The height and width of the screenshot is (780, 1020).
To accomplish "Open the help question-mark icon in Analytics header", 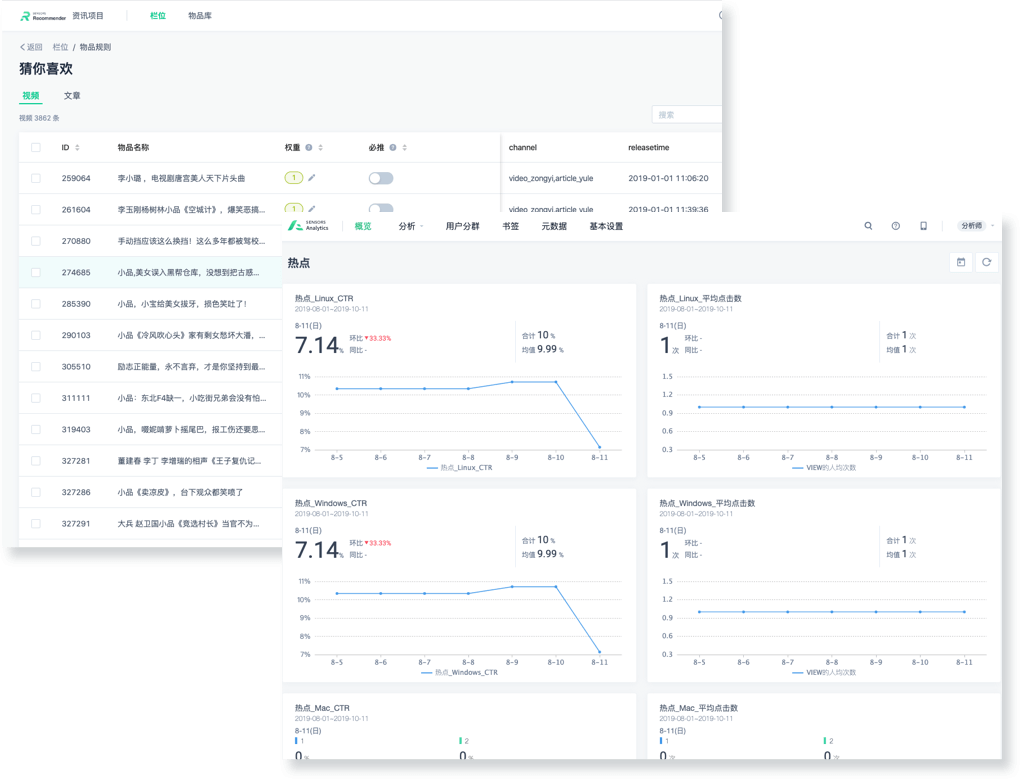I will [896, 226].
